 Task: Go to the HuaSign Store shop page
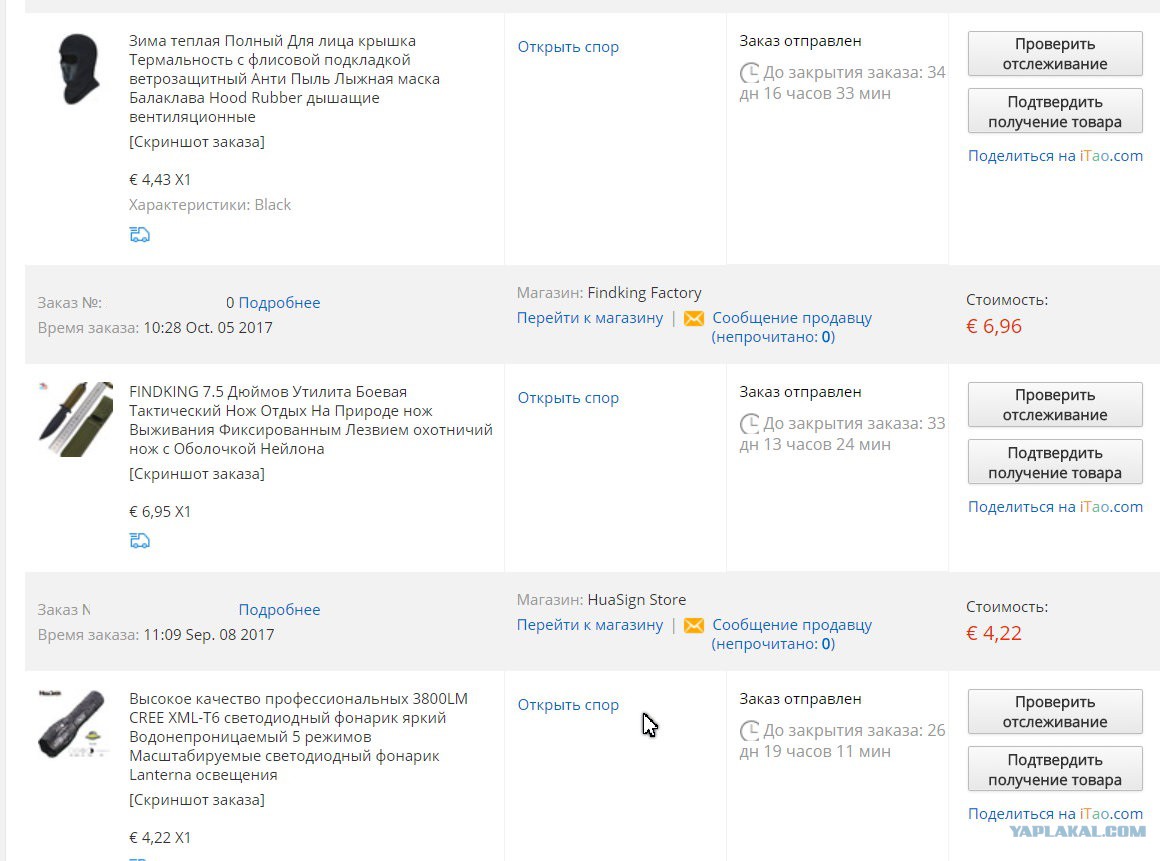point(590,625)
